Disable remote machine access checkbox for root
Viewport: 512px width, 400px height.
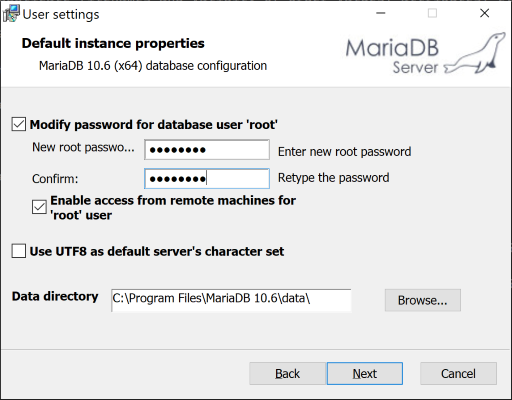point(39,207)
